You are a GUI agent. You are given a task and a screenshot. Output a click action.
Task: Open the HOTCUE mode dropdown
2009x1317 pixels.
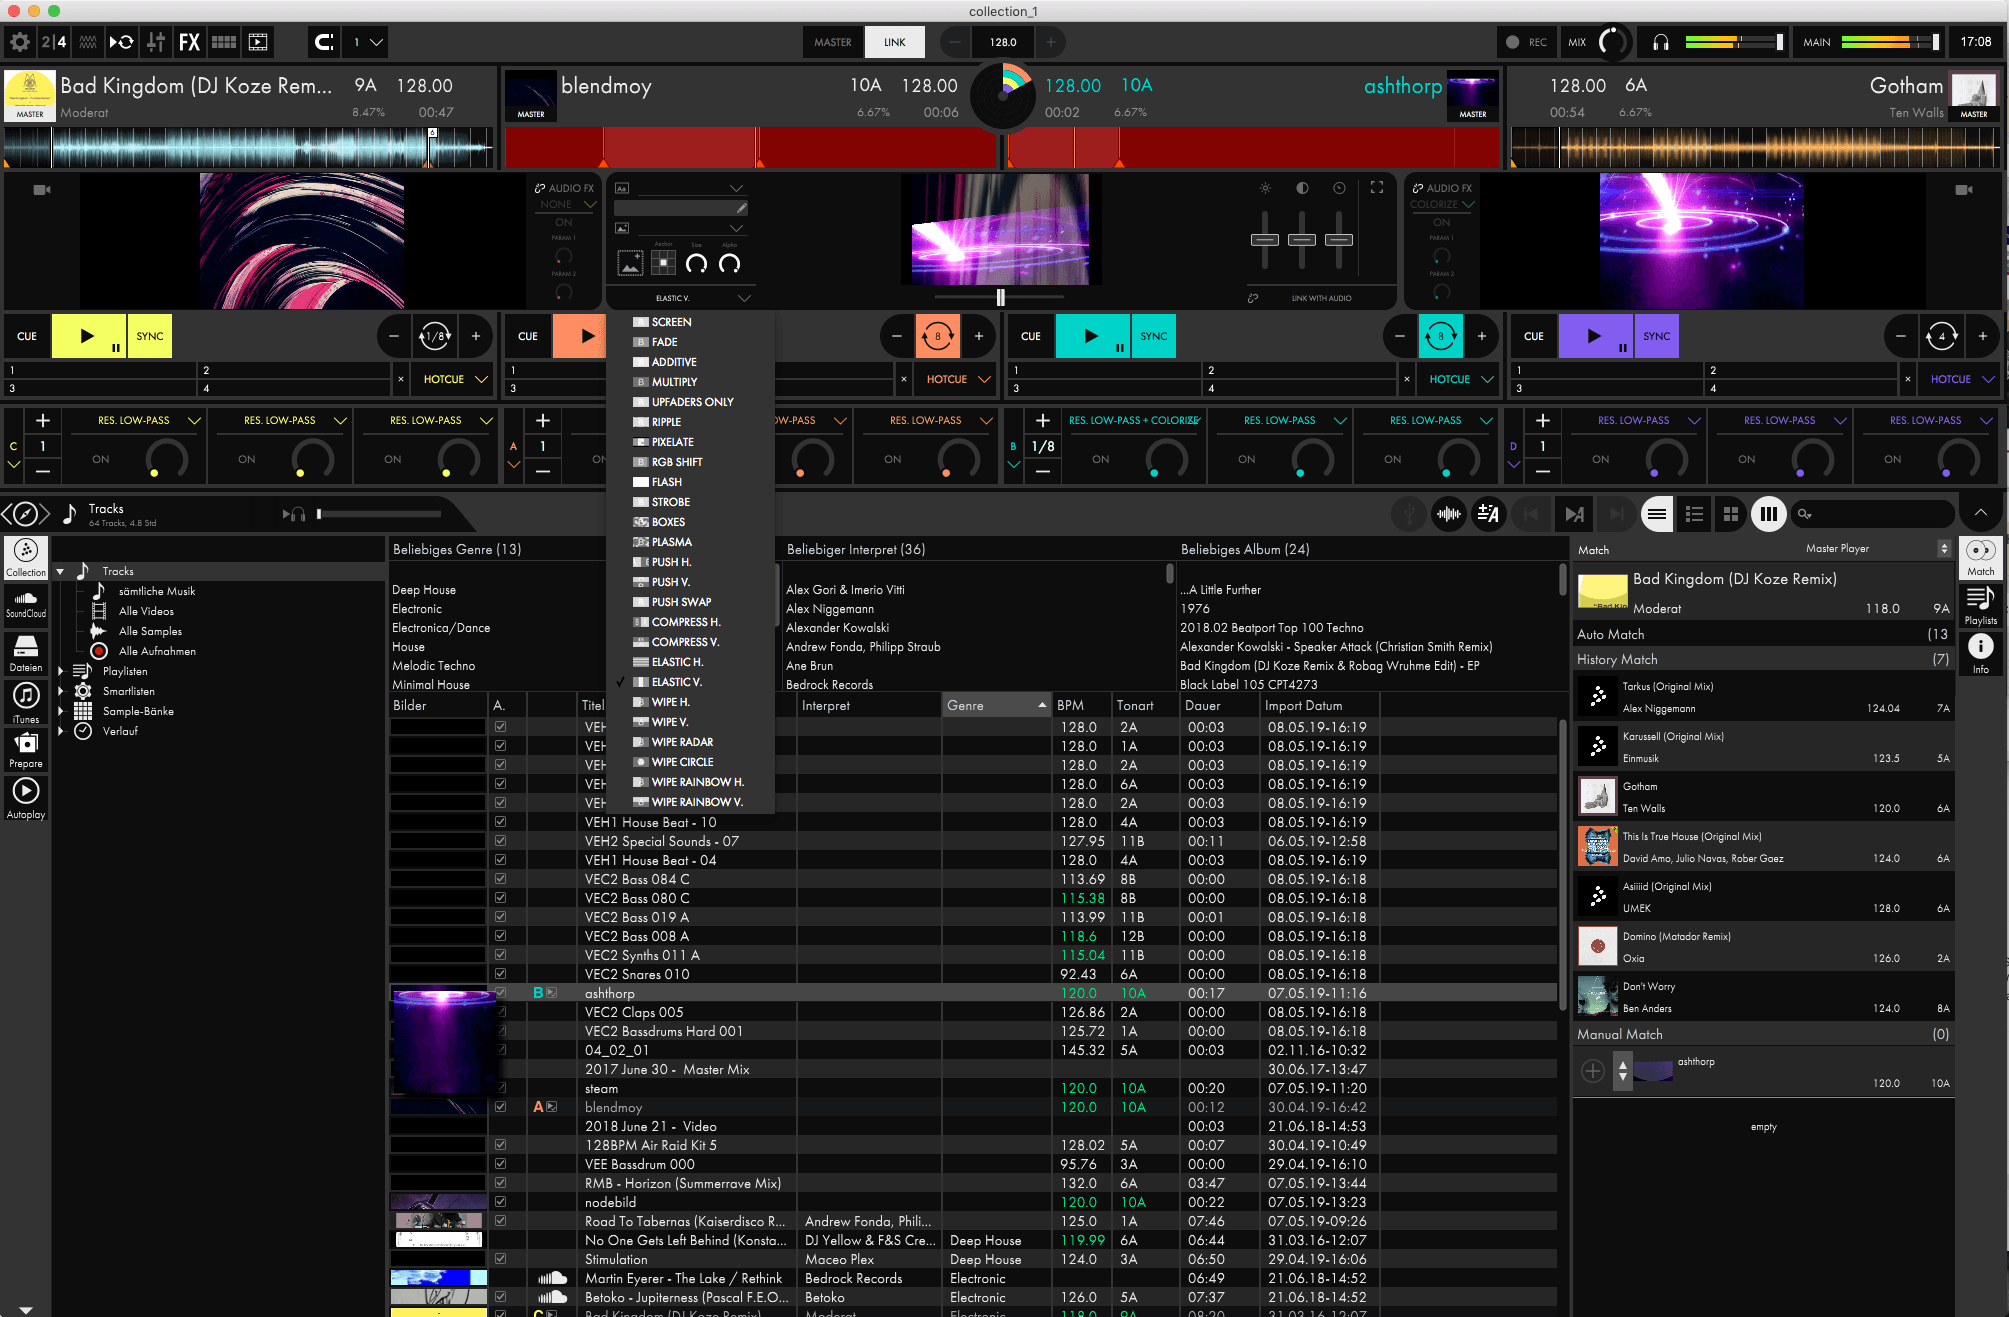[x=453, y=379]
